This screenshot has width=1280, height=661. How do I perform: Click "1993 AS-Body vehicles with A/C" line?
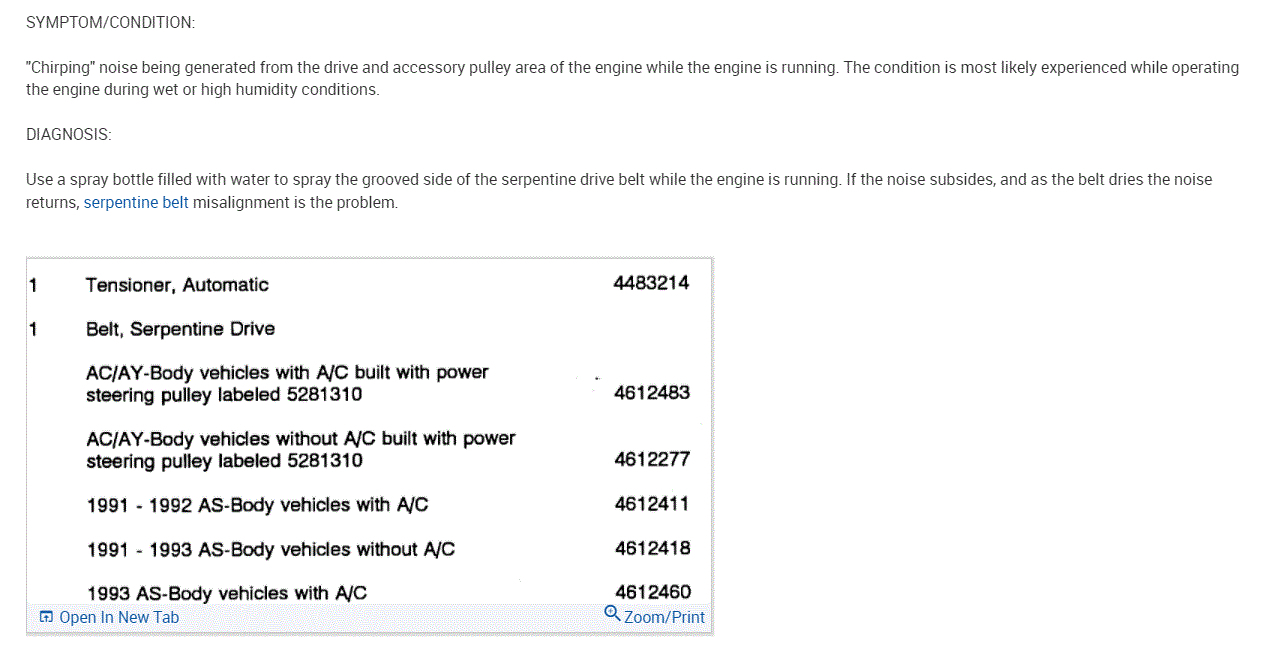click(x=227, y=593)
